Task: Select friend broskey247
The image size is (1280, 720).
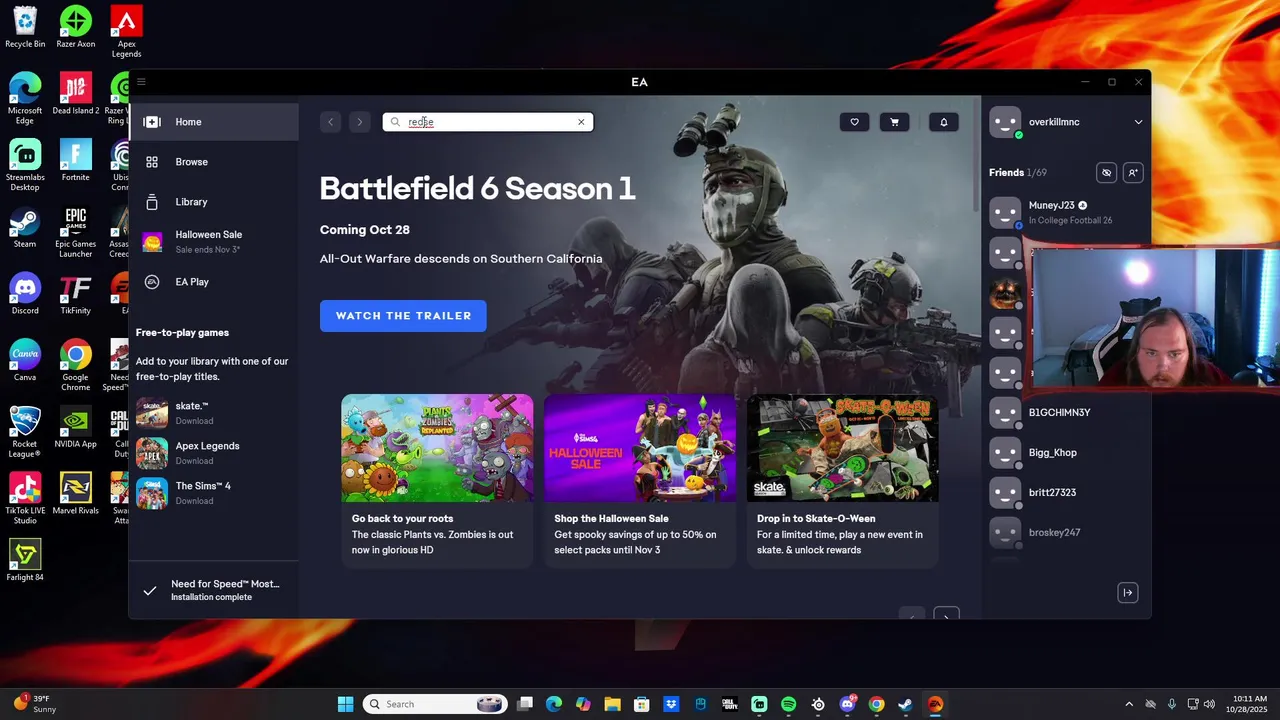Action: [x=1066, y=532]
